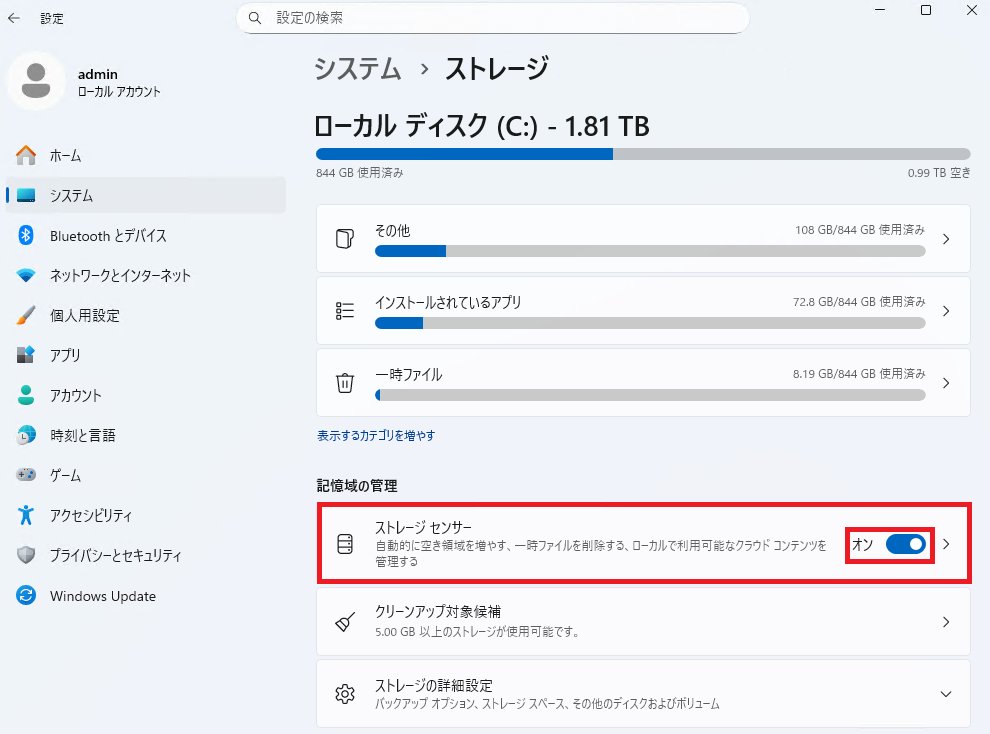This screenshot has width=990, height=734.
Task: Click the admin account avatar
Action: pos(36,81)
